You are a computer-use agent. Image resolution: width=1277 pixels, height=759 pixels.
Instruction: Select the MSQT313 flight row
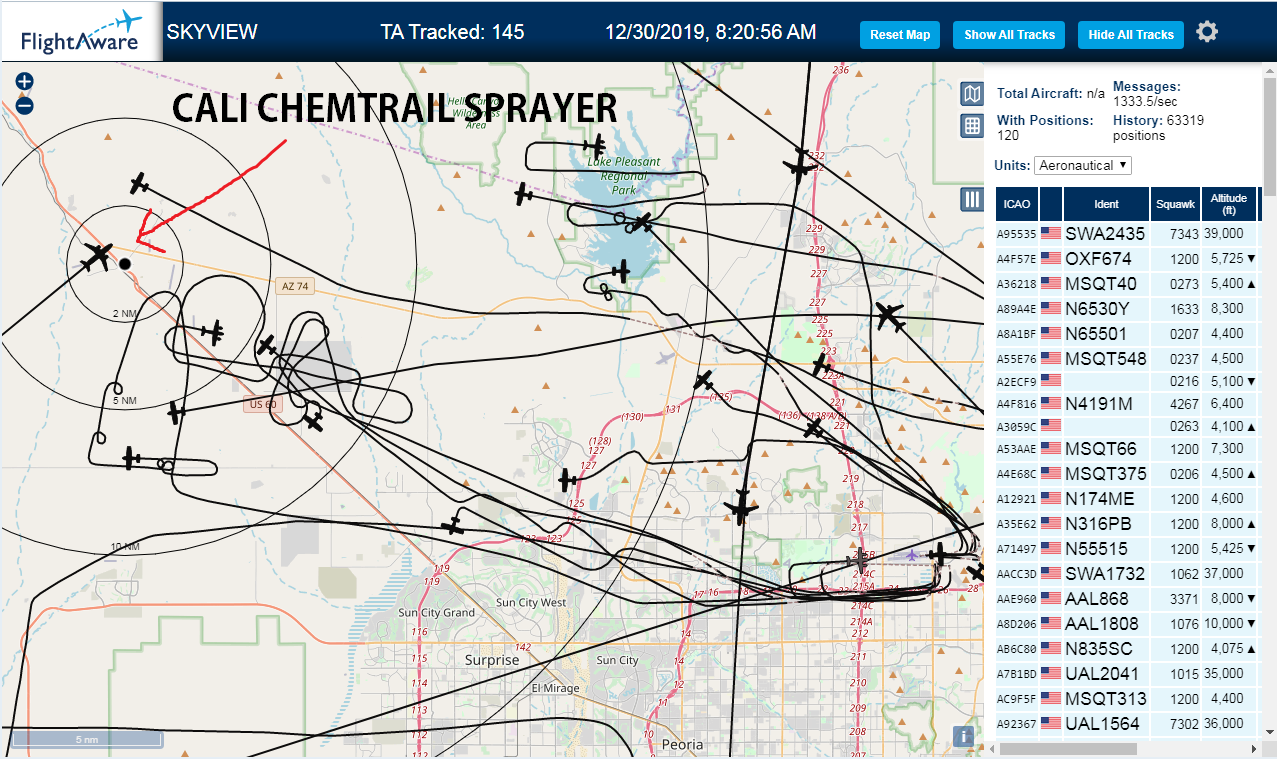(1127, 698)
